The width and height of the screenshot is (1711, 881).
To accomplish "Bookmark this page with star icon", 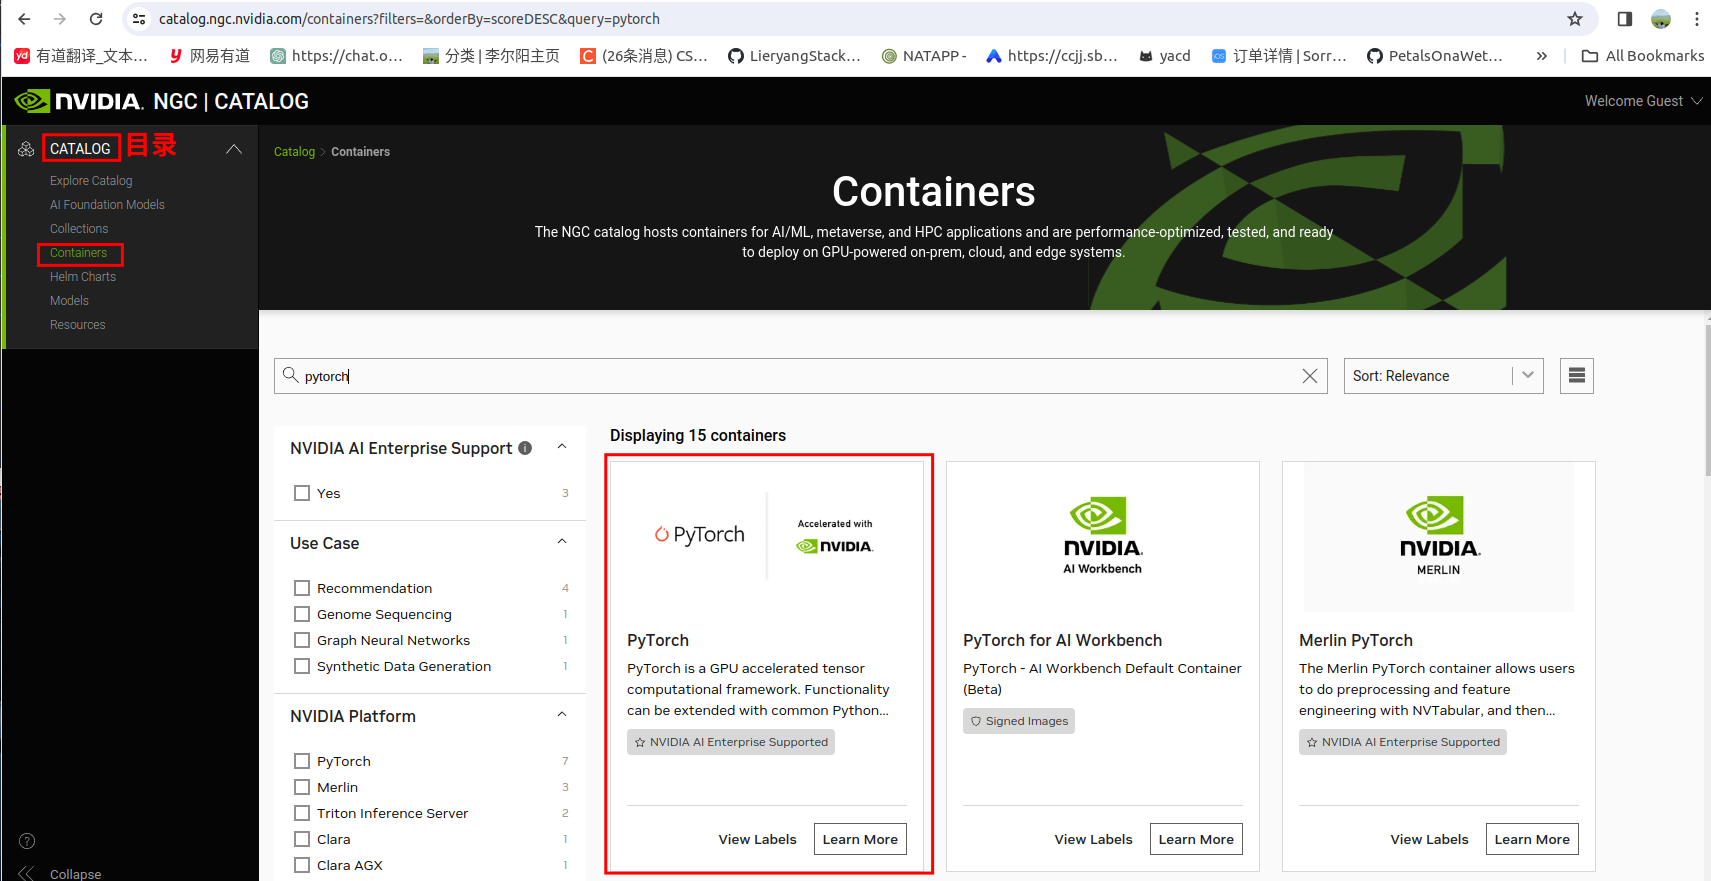I will coord(1575,19).
